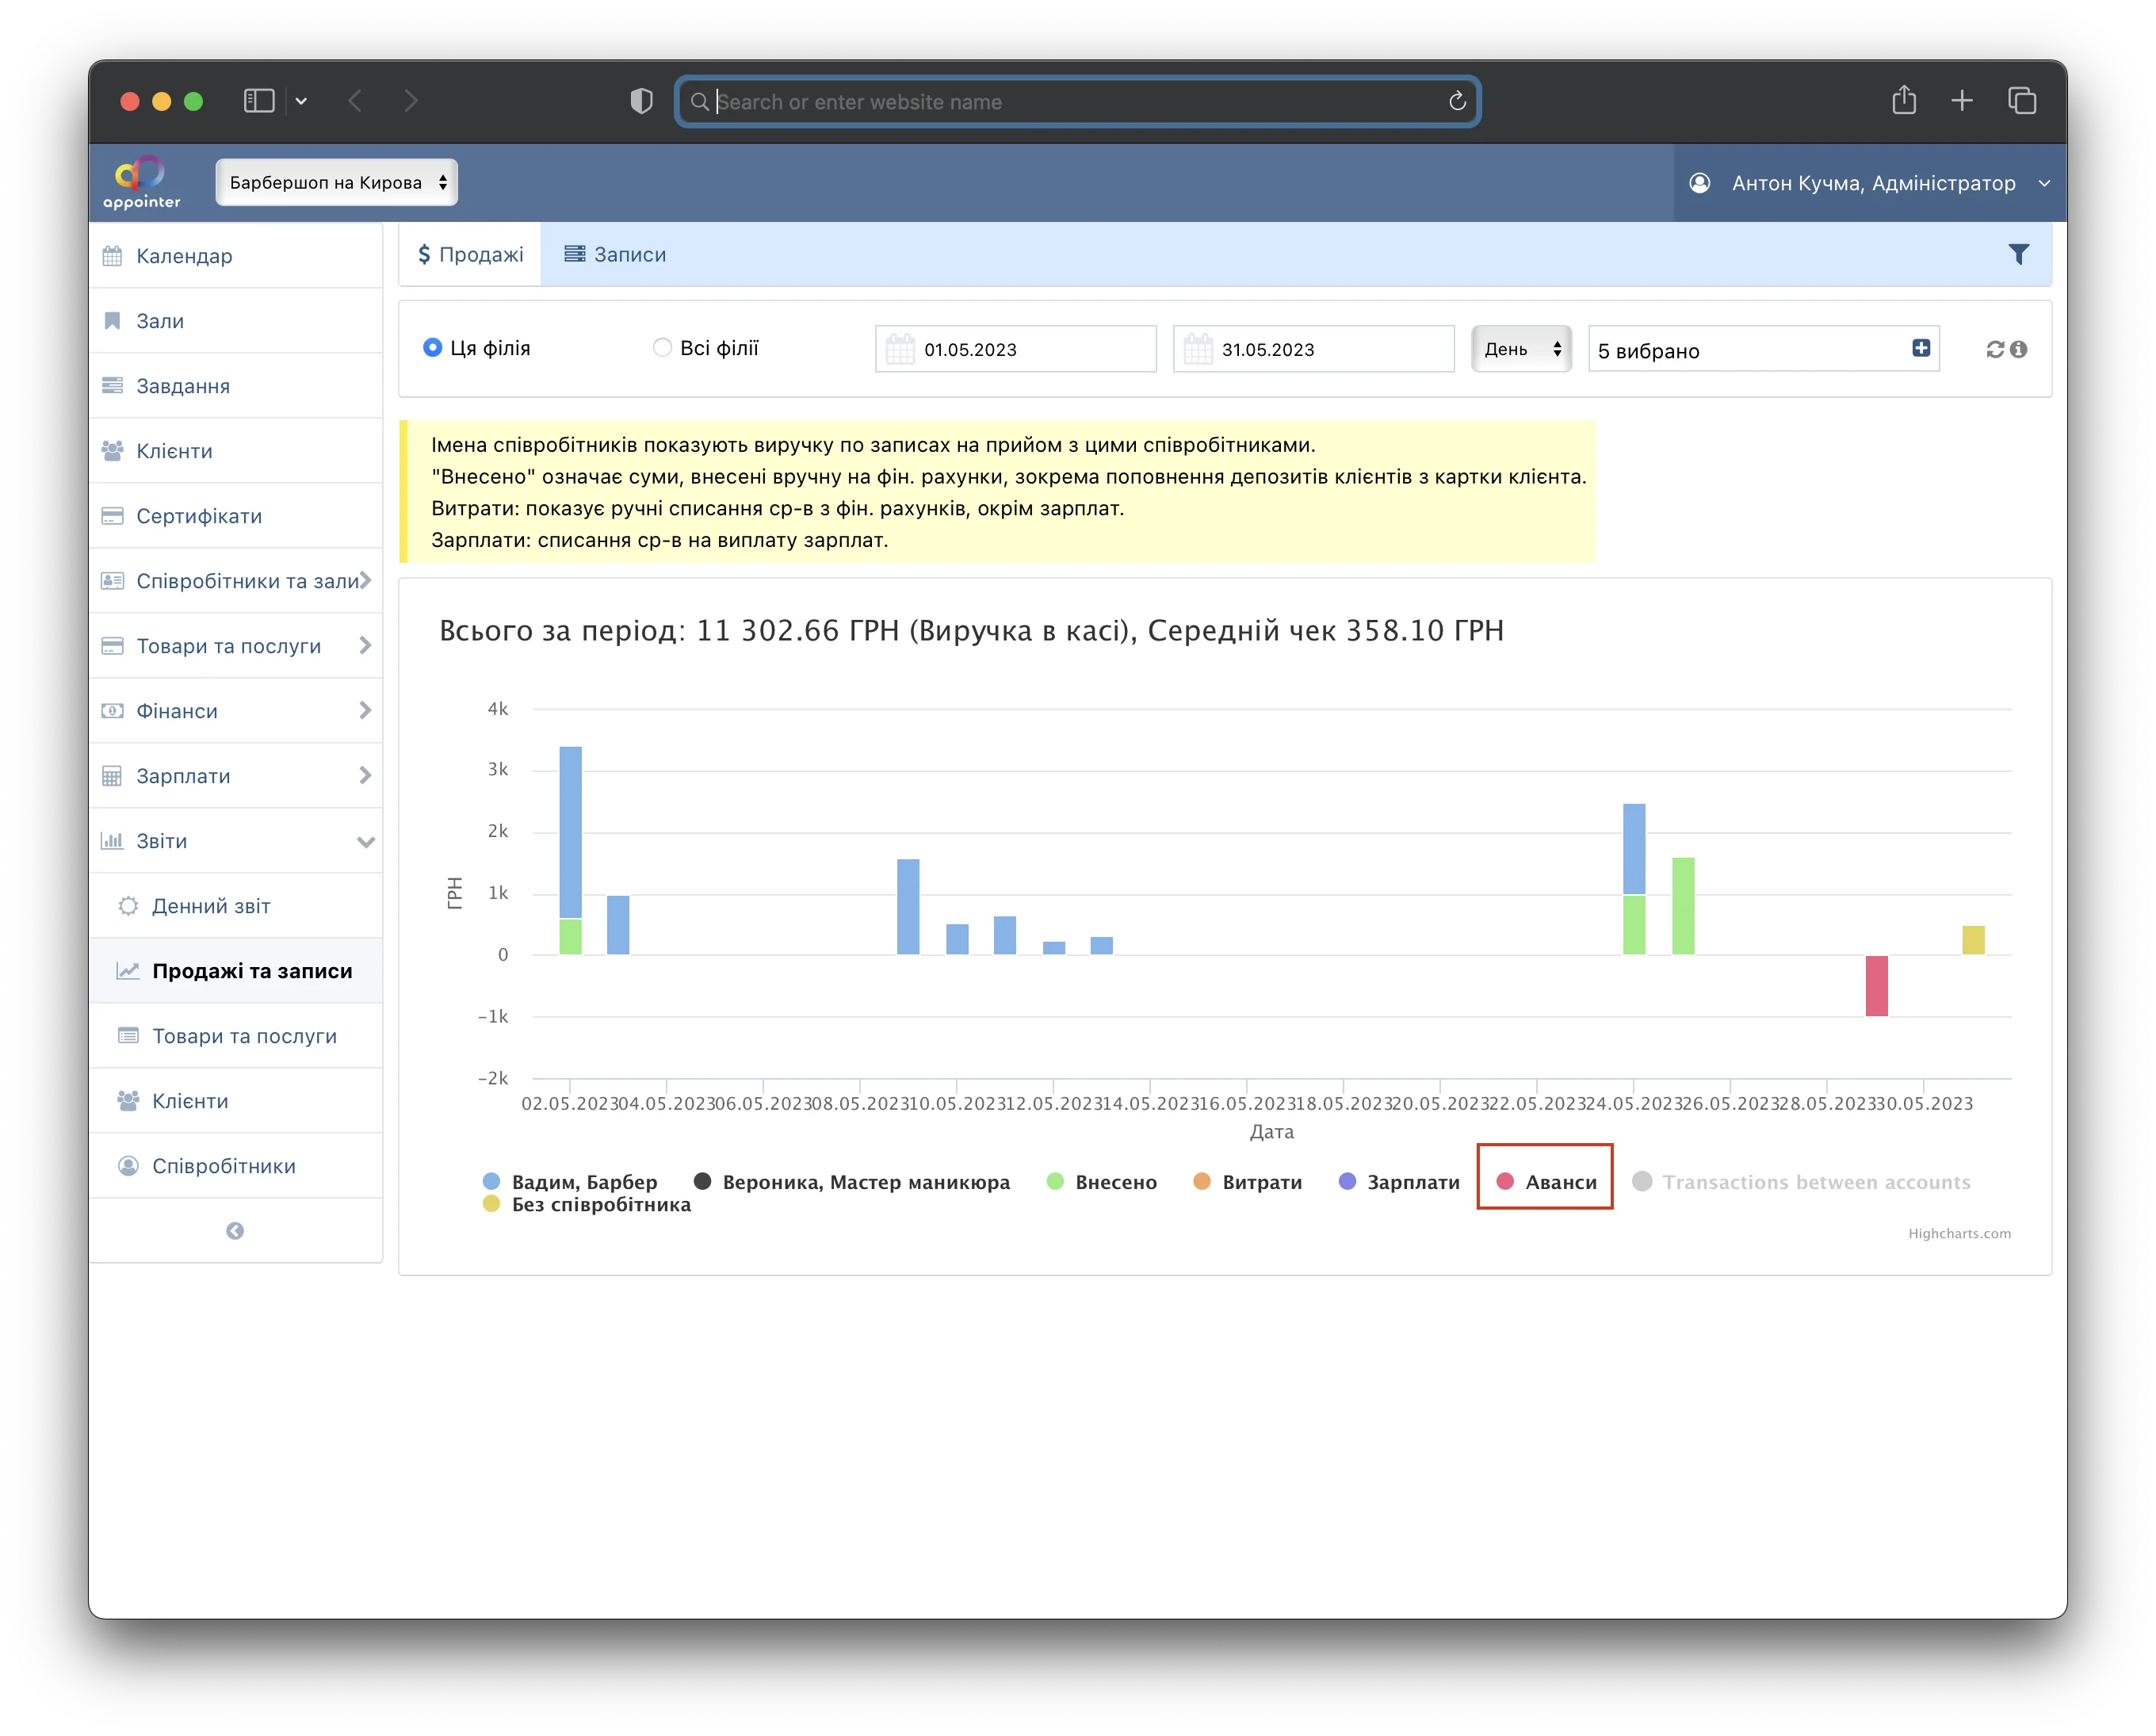This screenshot has height=1736, width=2156.
Task: Click the appointer logo icon
Action: point(141,182)
